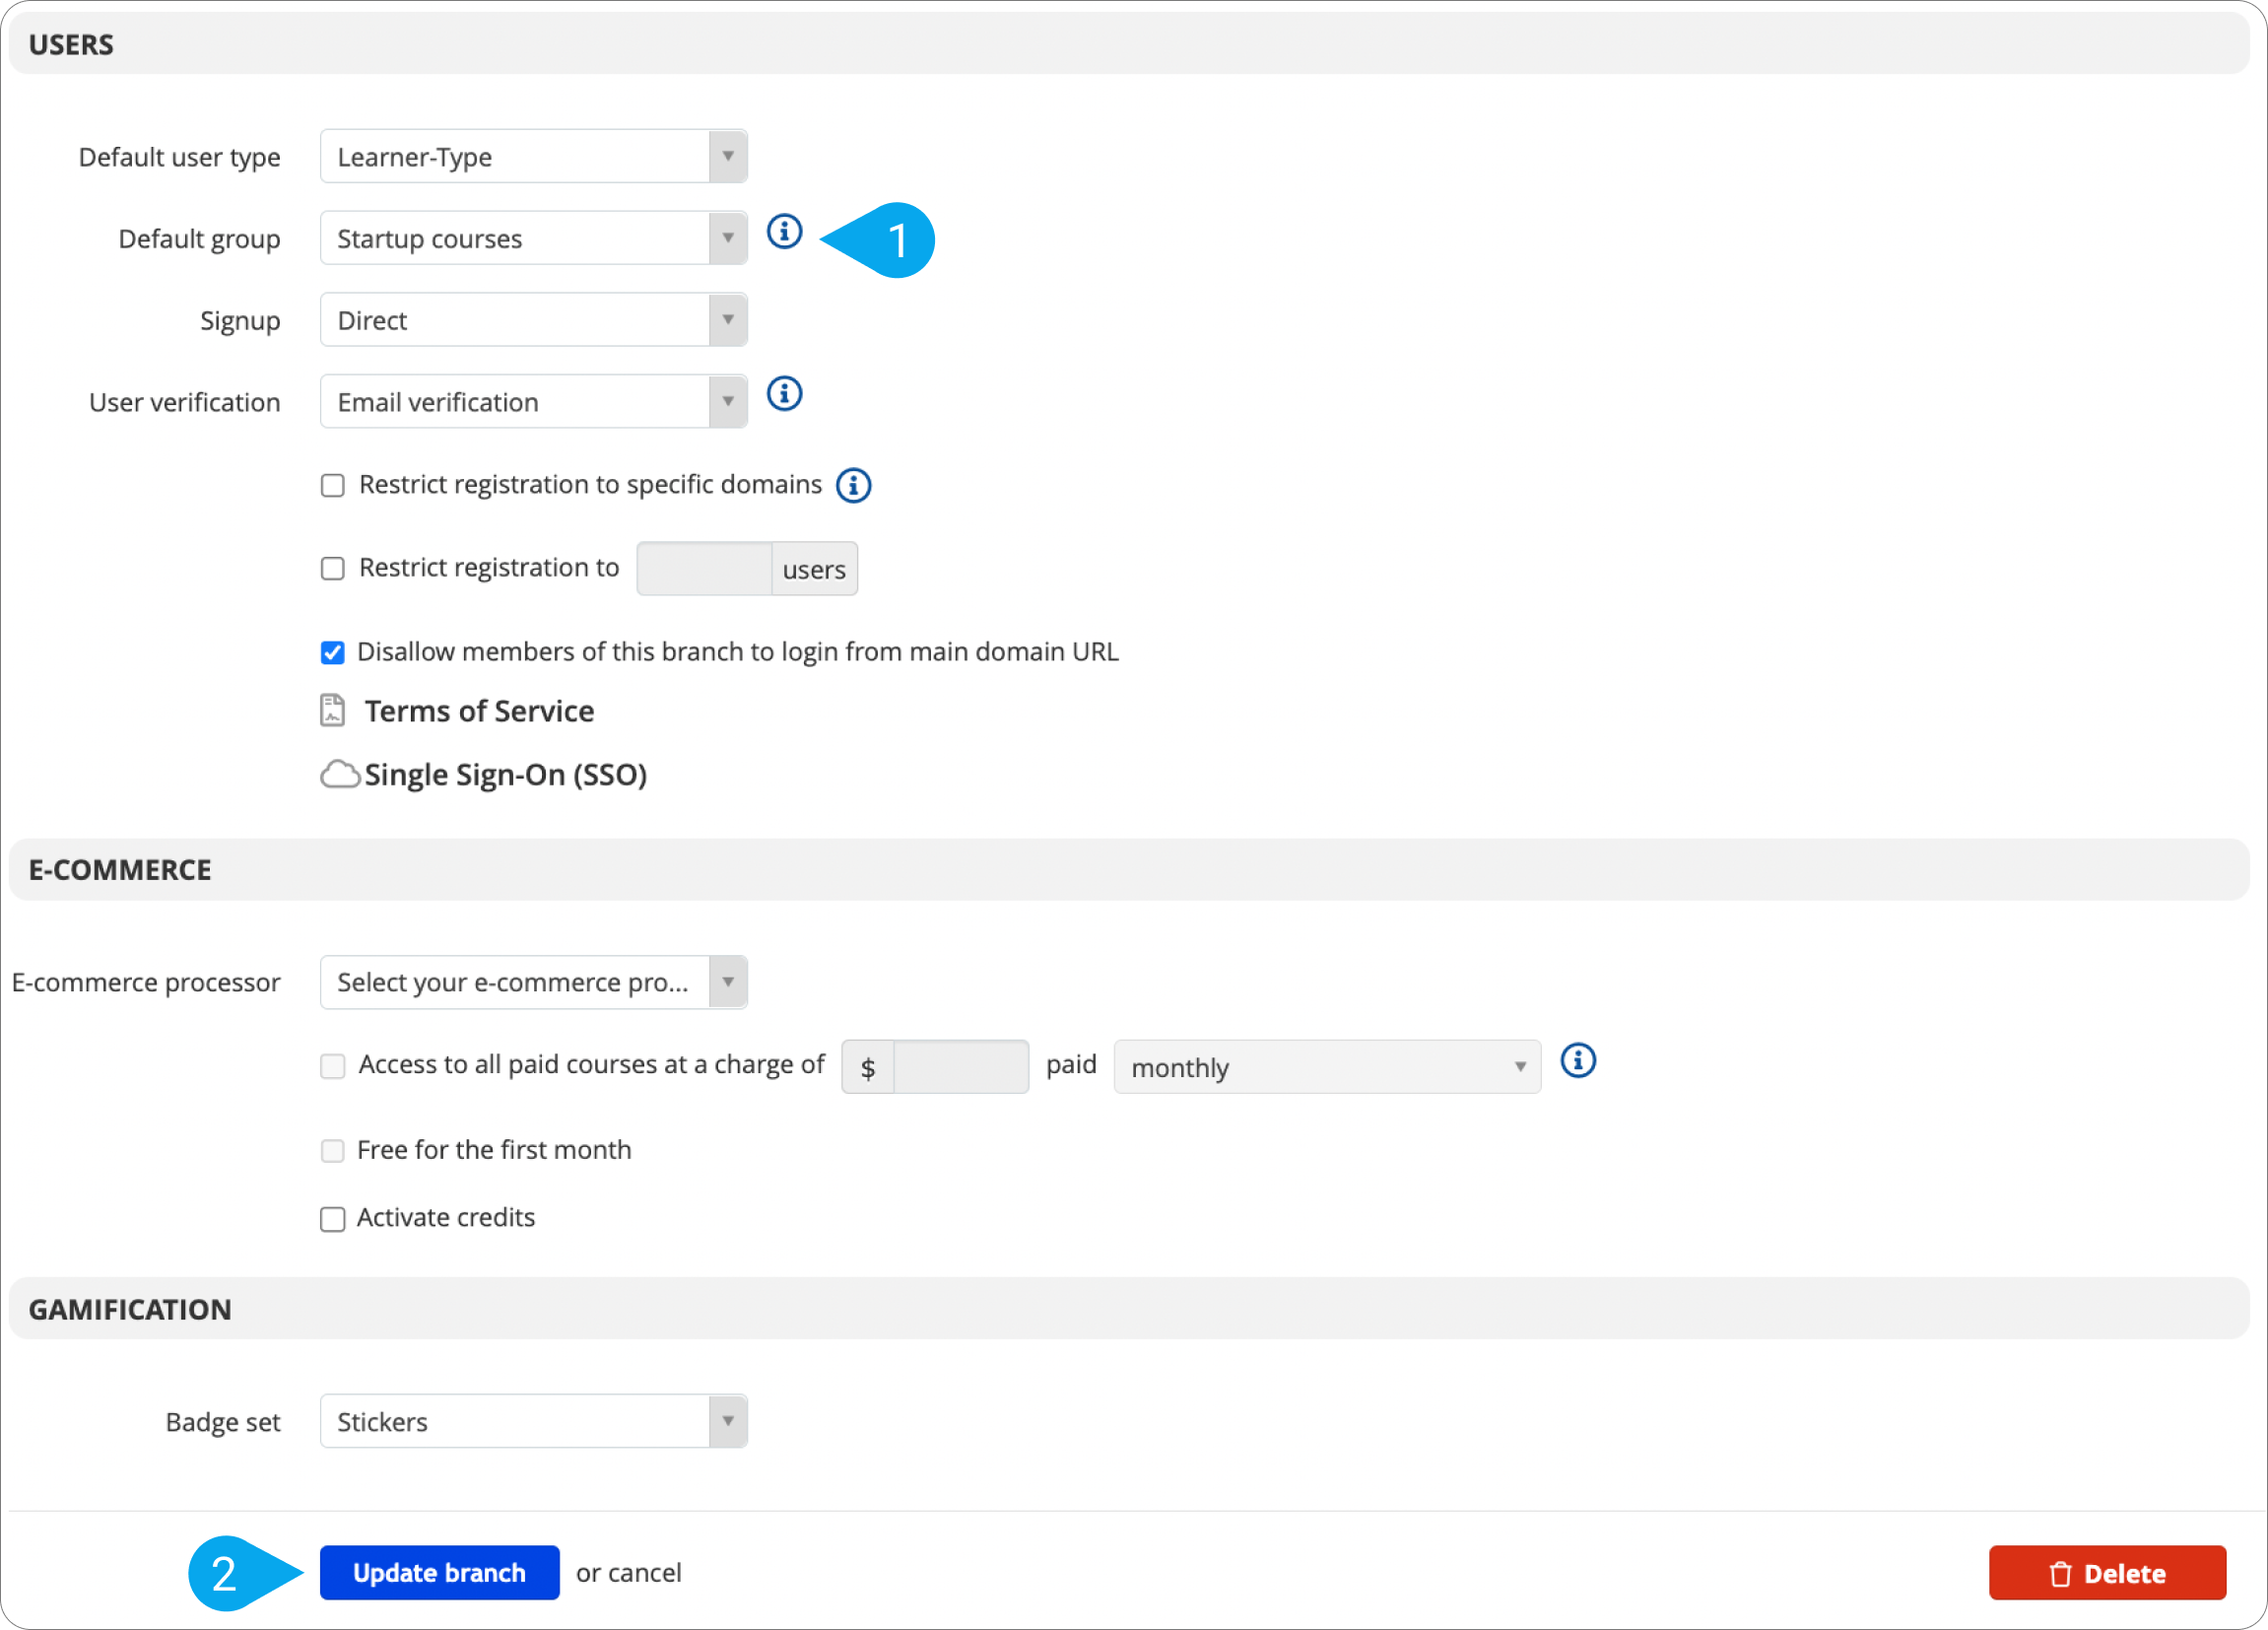This screenshot has width=2268, height=1630.
Task: Click the E-COMMERCE section header
Action: coord(1129,870)
